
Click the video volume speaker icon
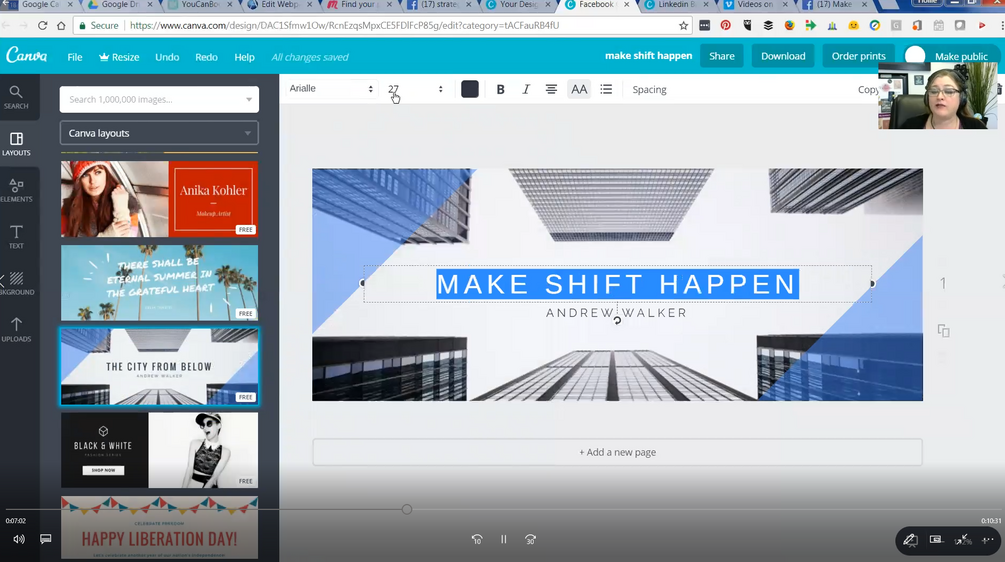click(19, 539)
